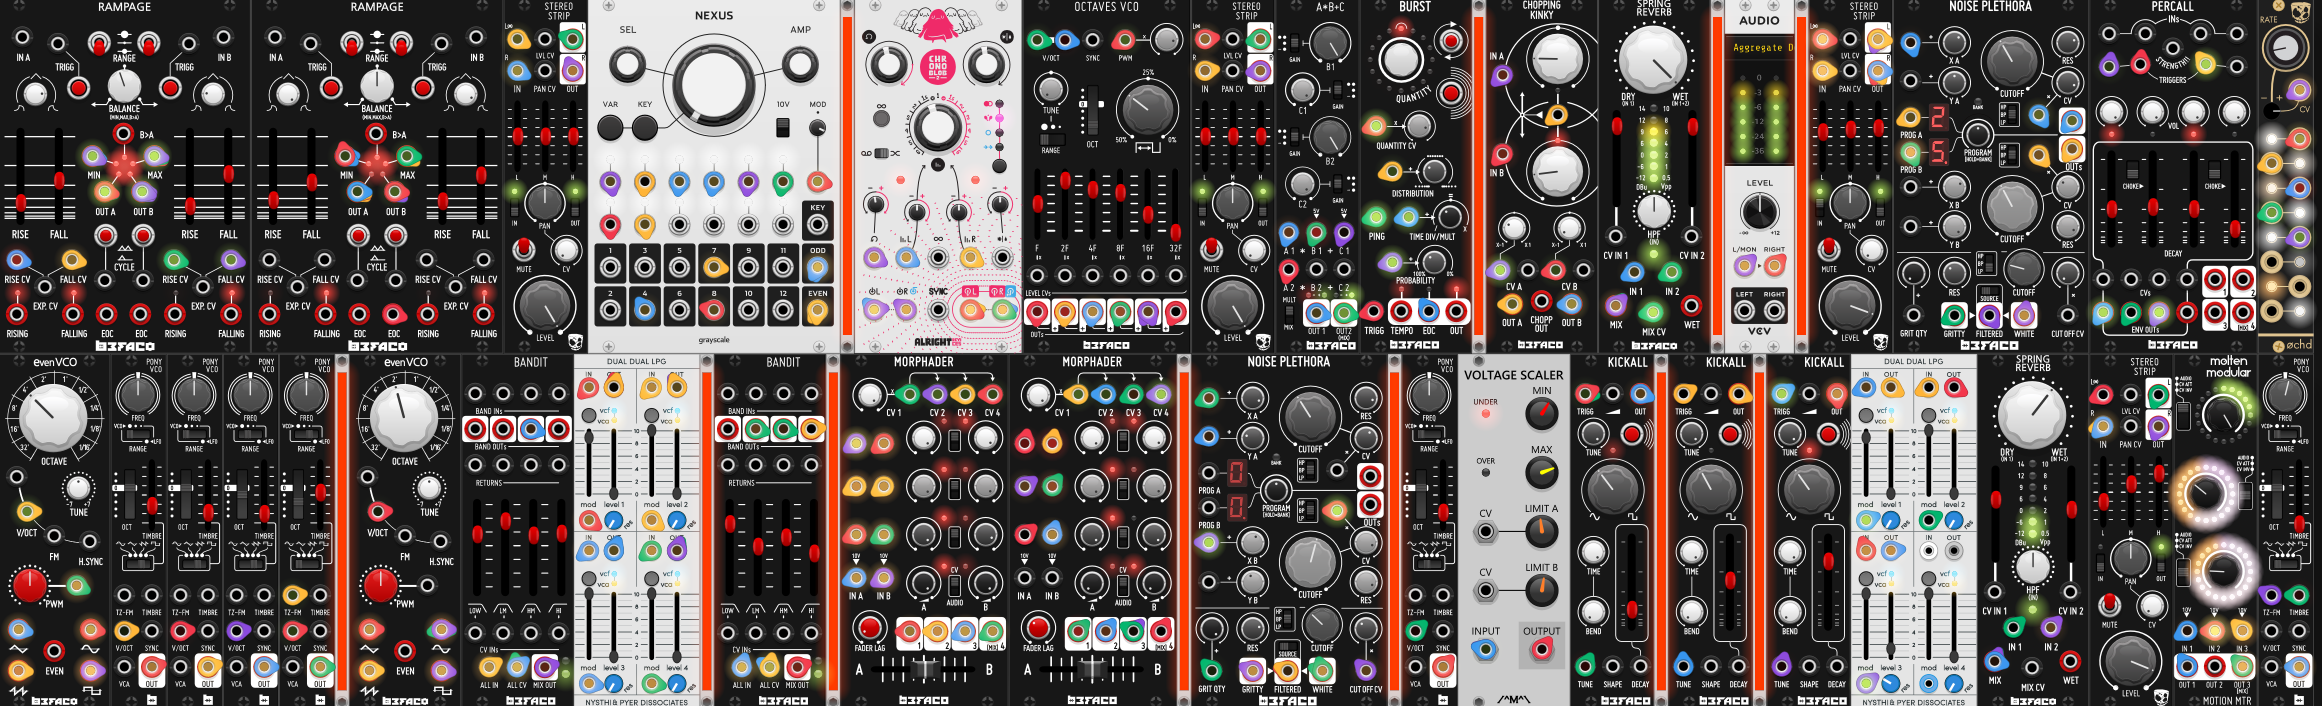Flip the RANGE switch on Octaves VCO
This screenshot has height=706, width=2322.
[1051, 139]
